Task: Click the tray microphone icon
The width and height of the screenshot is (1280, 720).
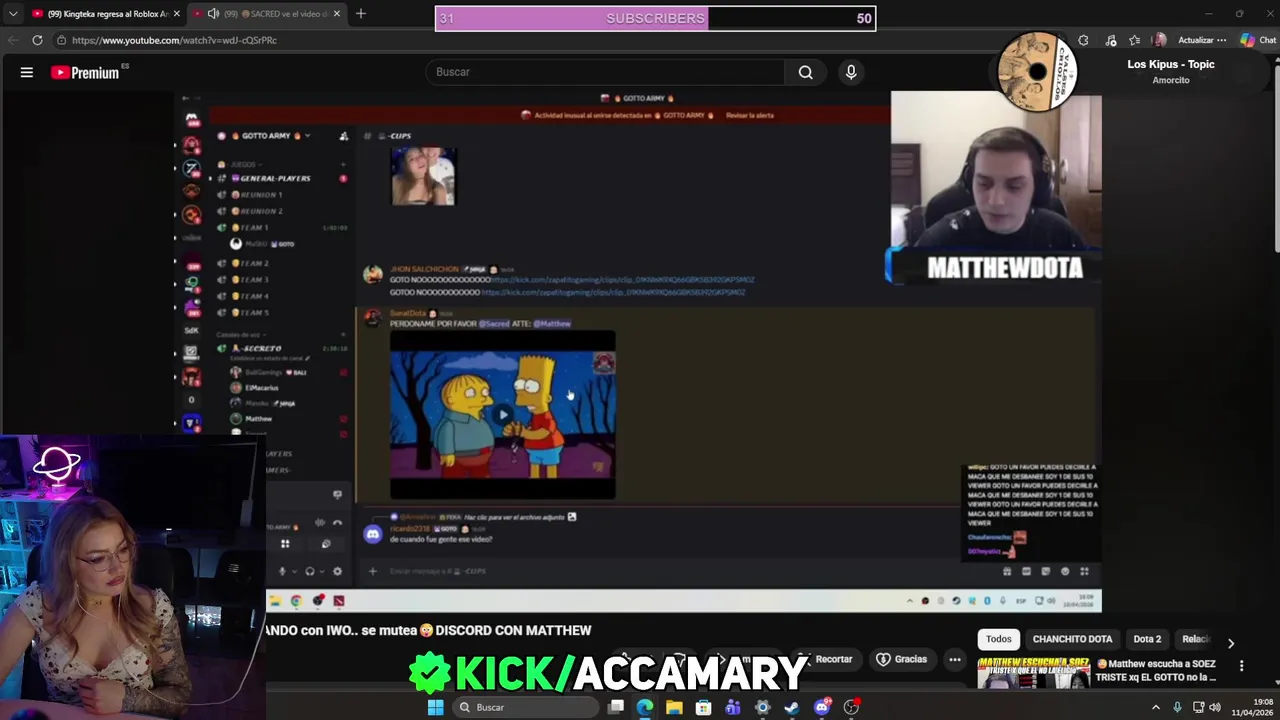Action: click(1177, 707)
